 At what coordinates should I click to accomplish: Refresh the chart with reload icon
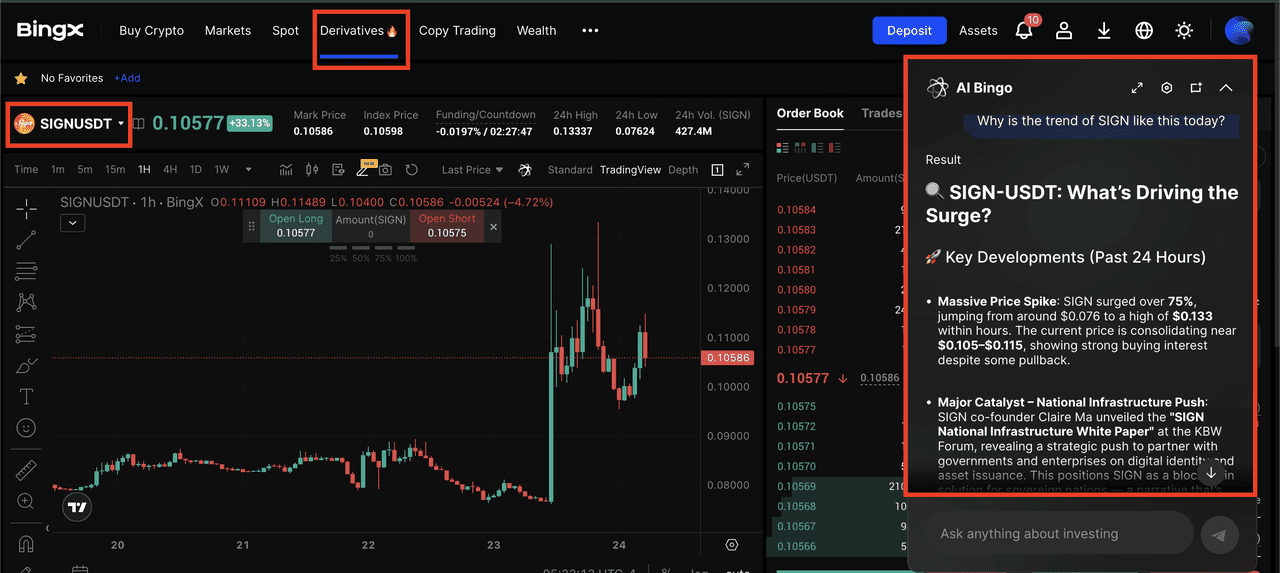pos(411,170)
